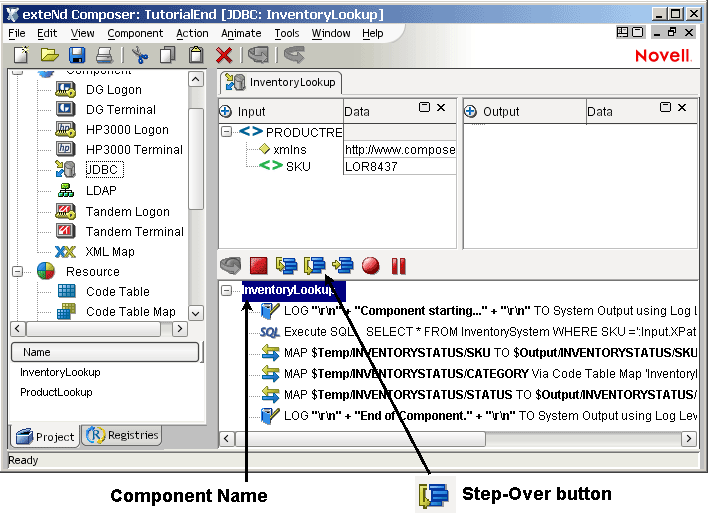
Task: Click the SKU value LOR8437 field
Action: 400,167
